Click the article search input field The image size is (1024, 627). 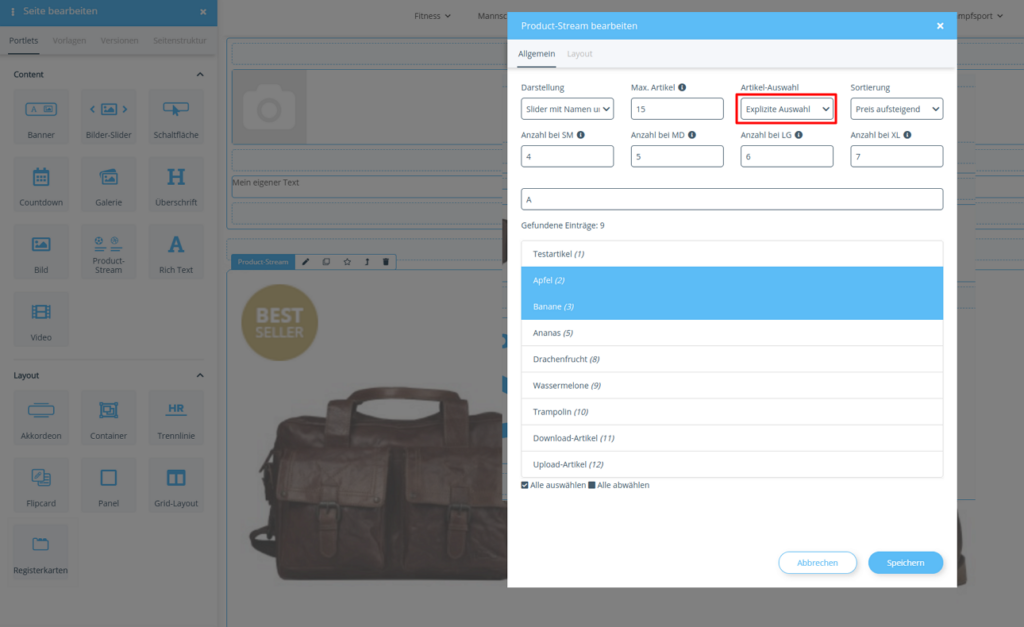(x=732, y=199)
